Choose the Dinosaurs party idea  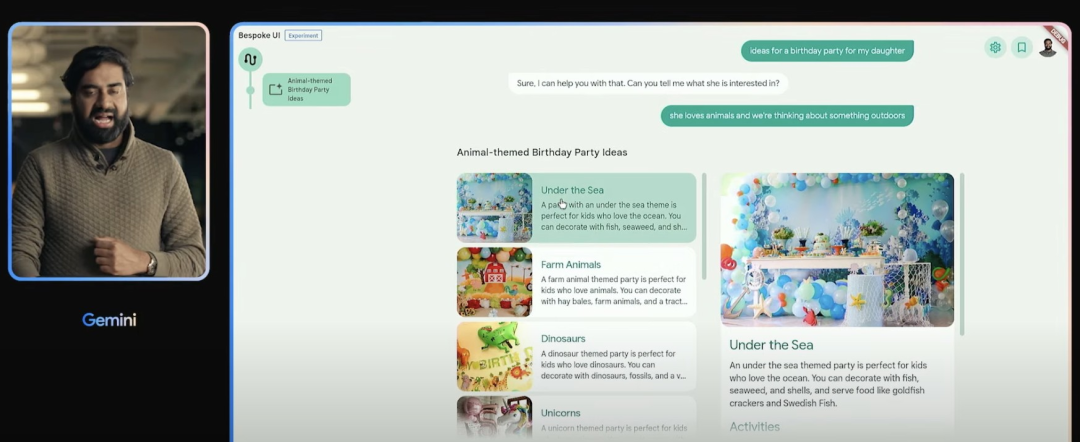[x=577, y=357]
